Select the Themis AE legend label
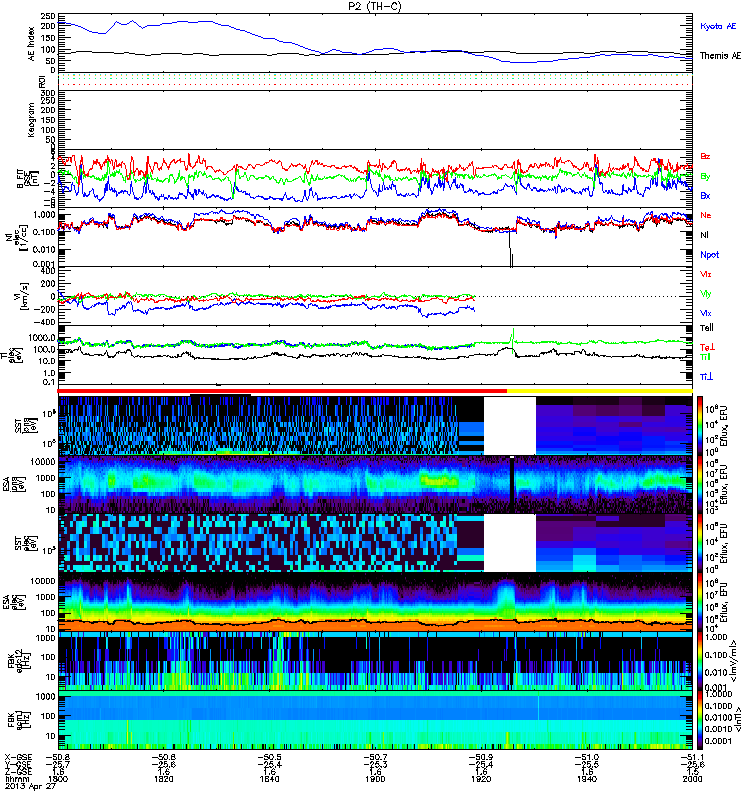The width and height of the screenshot is (750, 800). pos(720,56)
